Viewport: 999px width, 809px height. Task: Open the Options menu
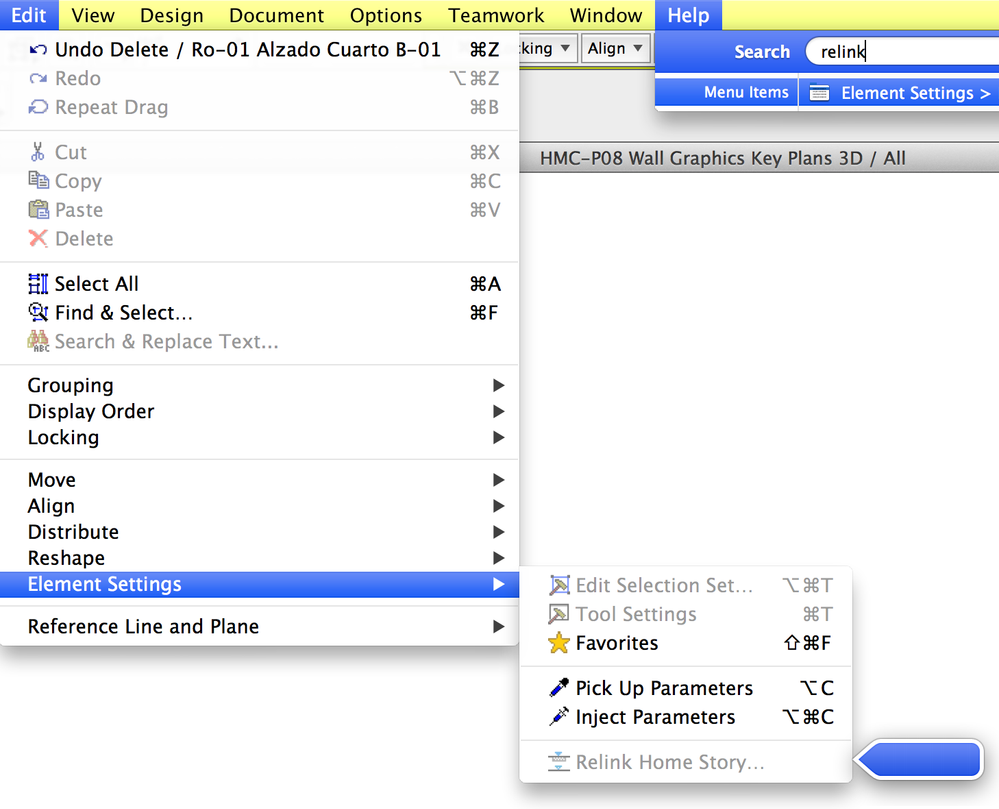(386, 15)
